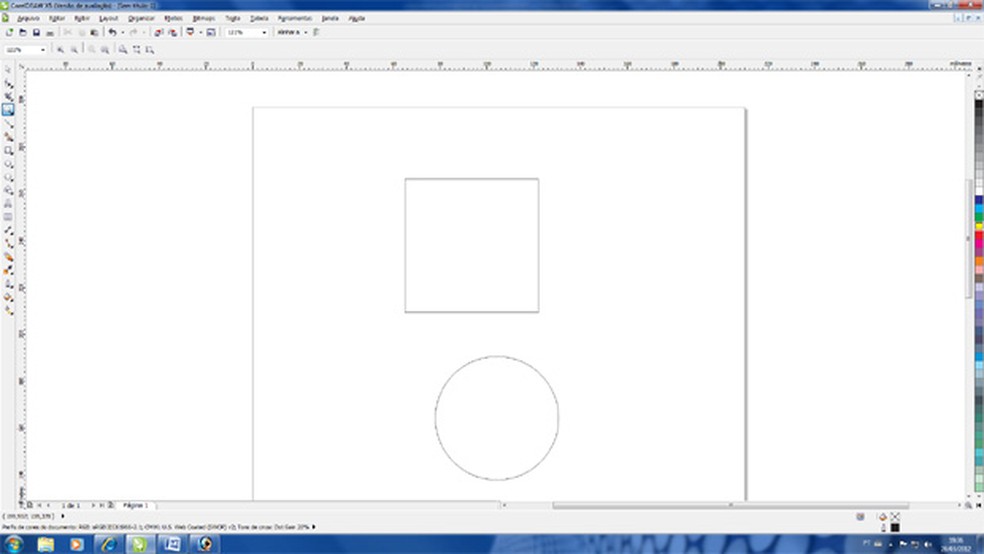Image resolution: width=984 pixels, height=554 pixels.
Task: Open the Ajuda menu
Action: pyautogui.click(x=356, y=19)
